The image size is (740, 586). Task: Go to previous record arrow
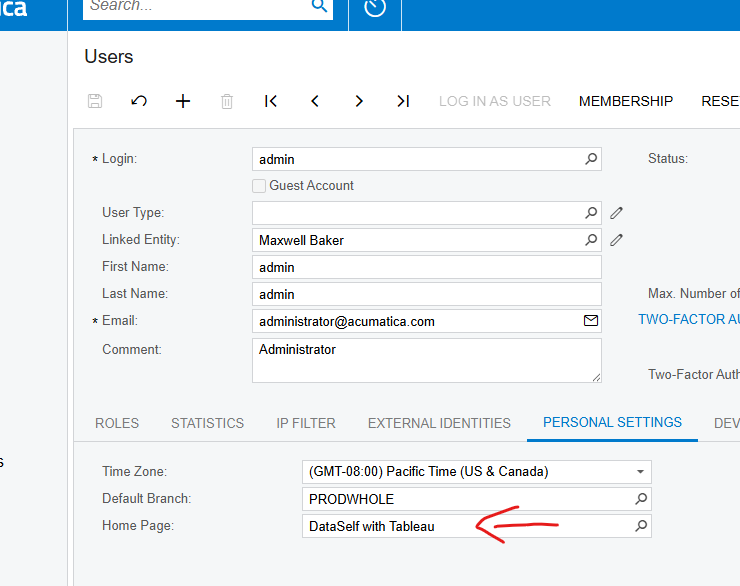(x=315, y=101)
